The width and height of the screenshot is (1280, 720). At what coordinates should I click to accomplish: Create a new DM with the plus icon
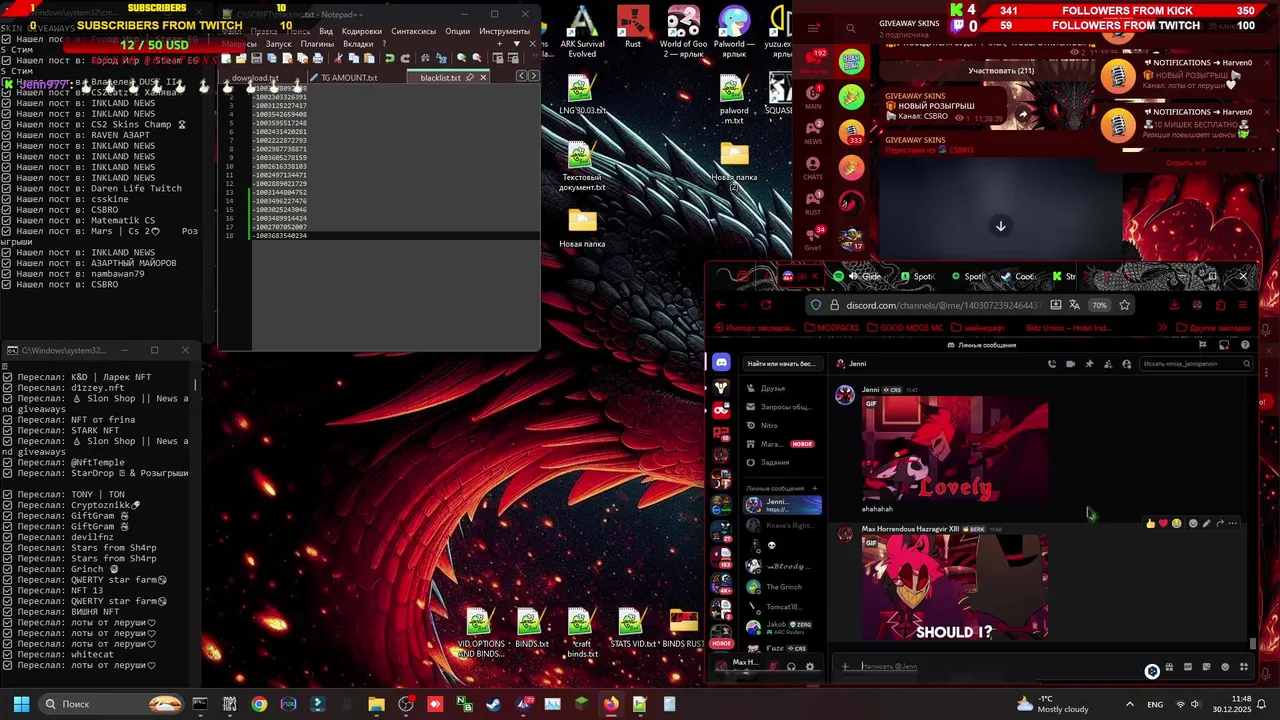(814, 488)
